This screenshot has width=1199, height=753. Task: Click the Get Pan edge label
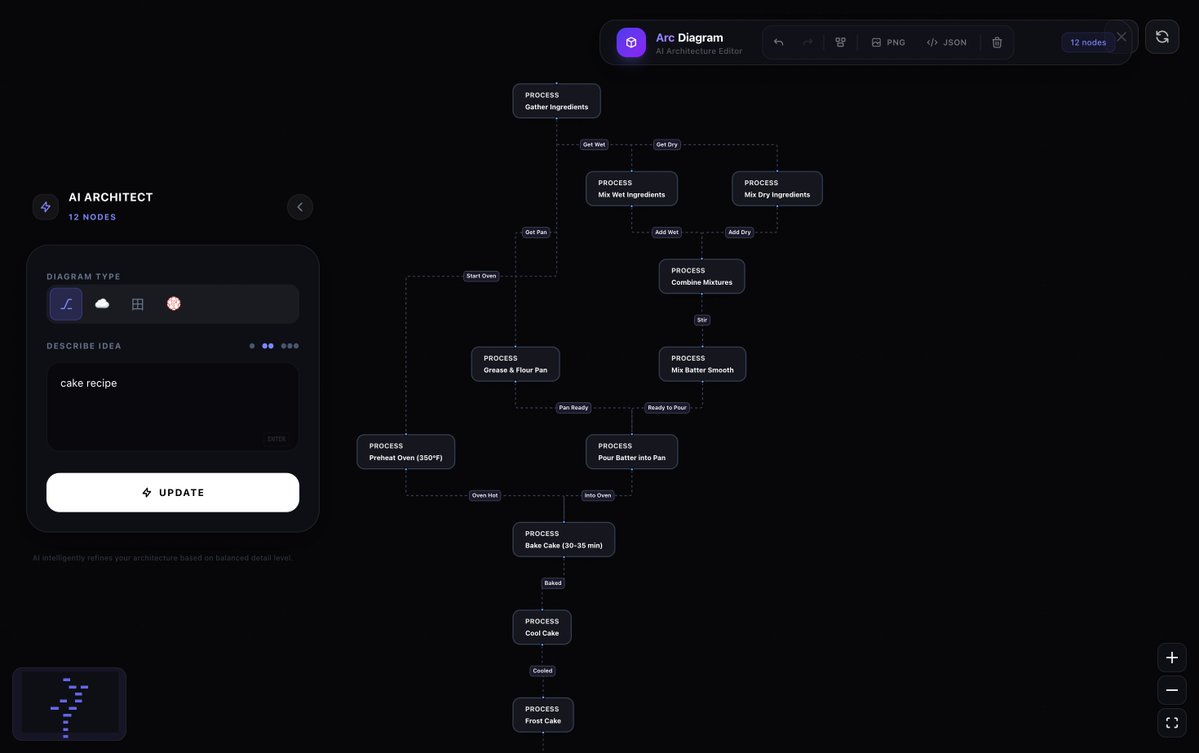click(536, 232)
